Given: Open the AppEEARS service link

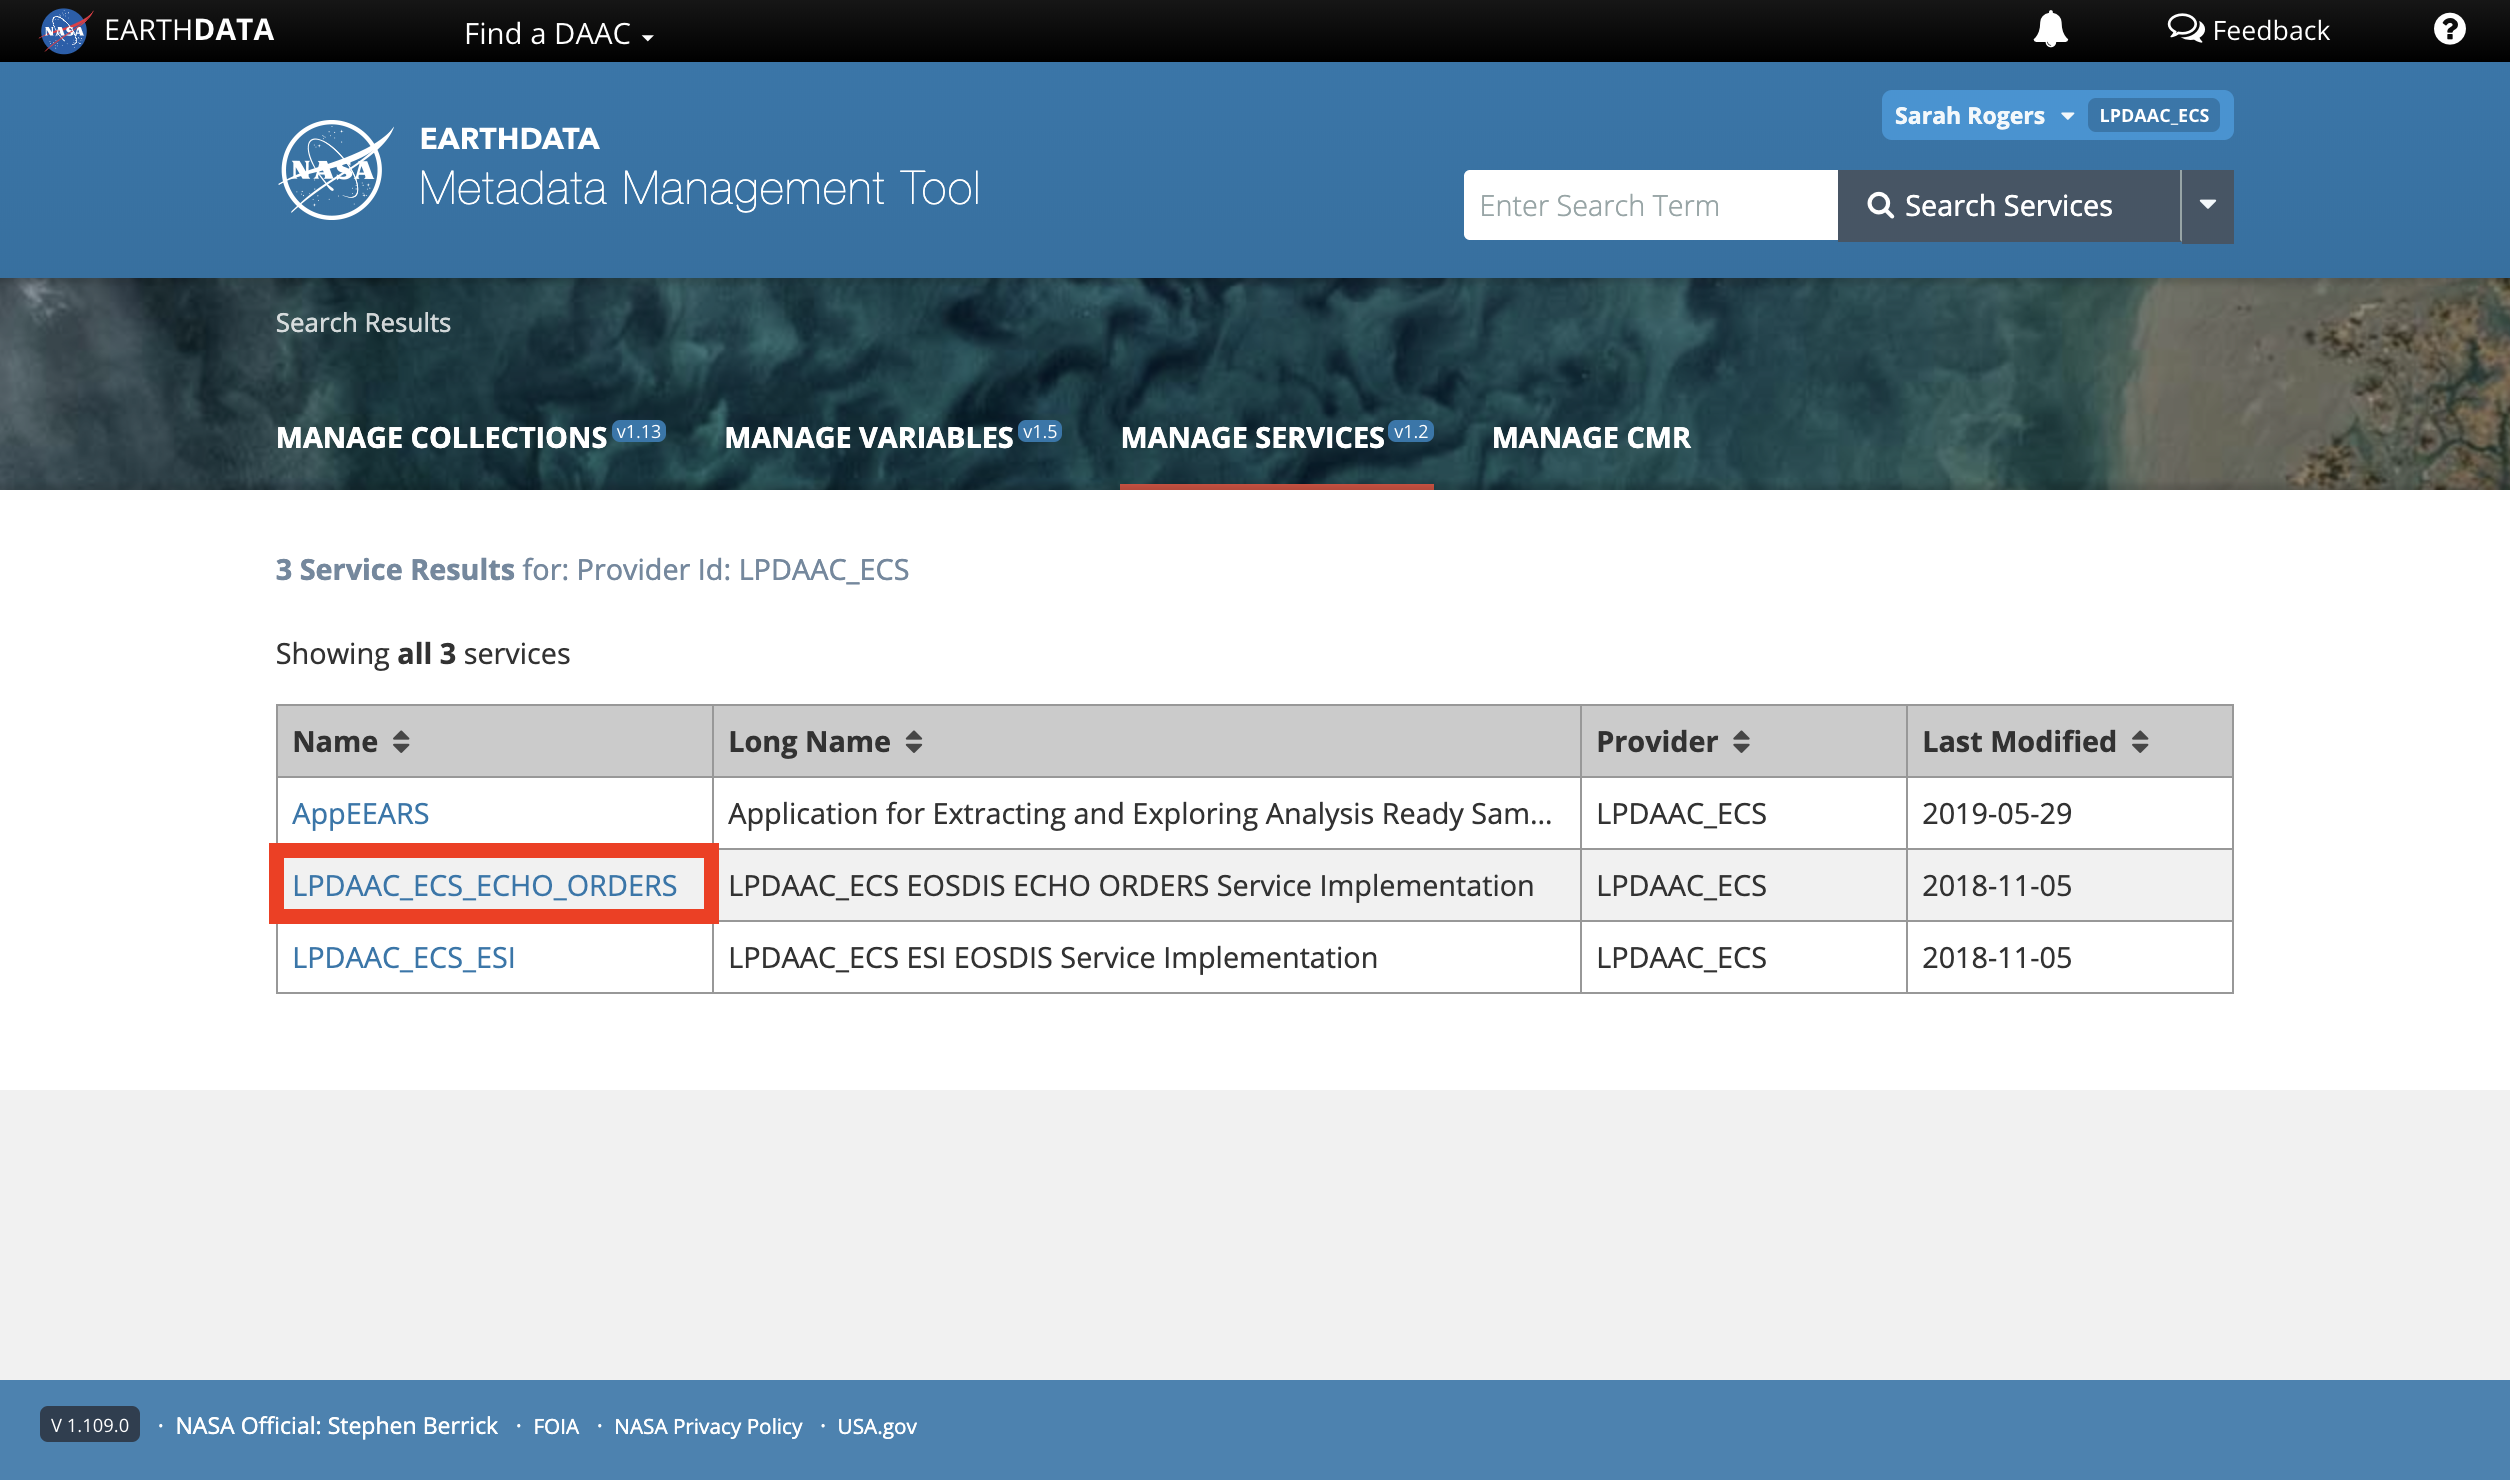Looking at the screenshot, I should pyautogui.click(x=360, y=814).
